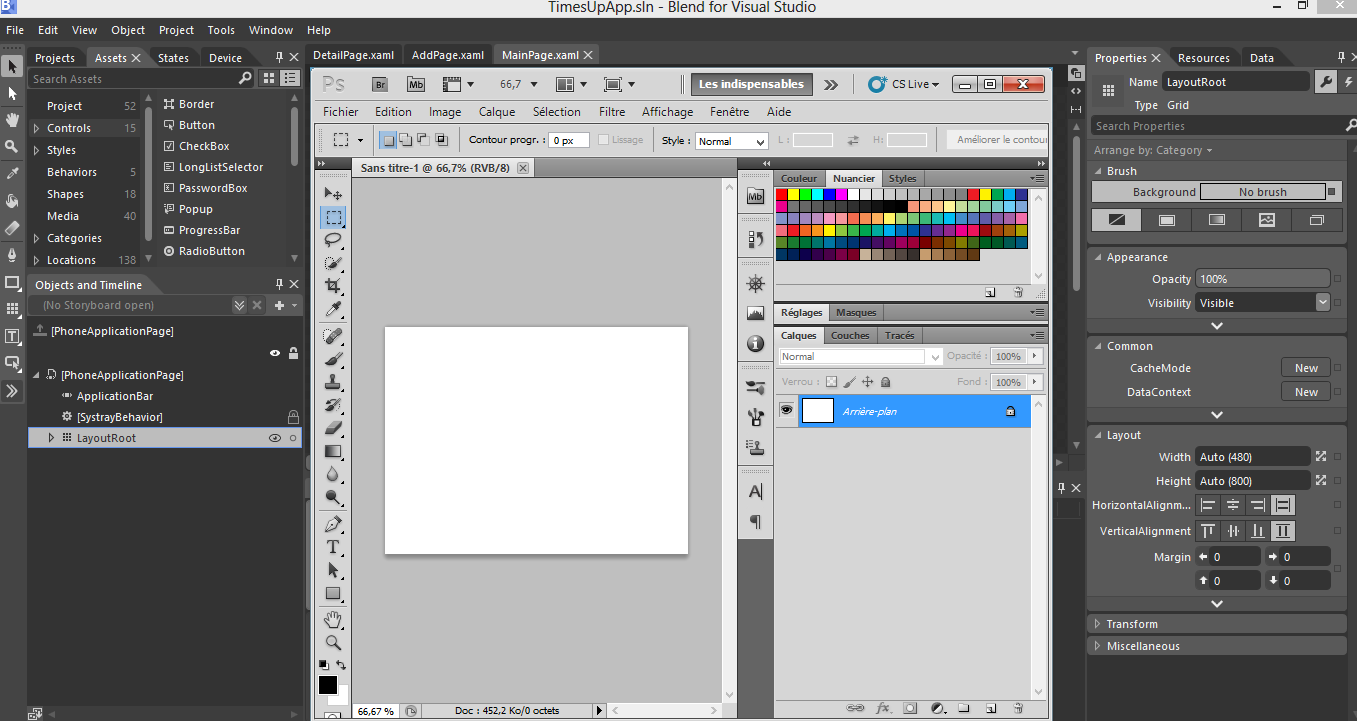This screenshot has width=1357, height=721.
Task: Switch to the DetailPage.xaml tab
Action: point(354,55)
